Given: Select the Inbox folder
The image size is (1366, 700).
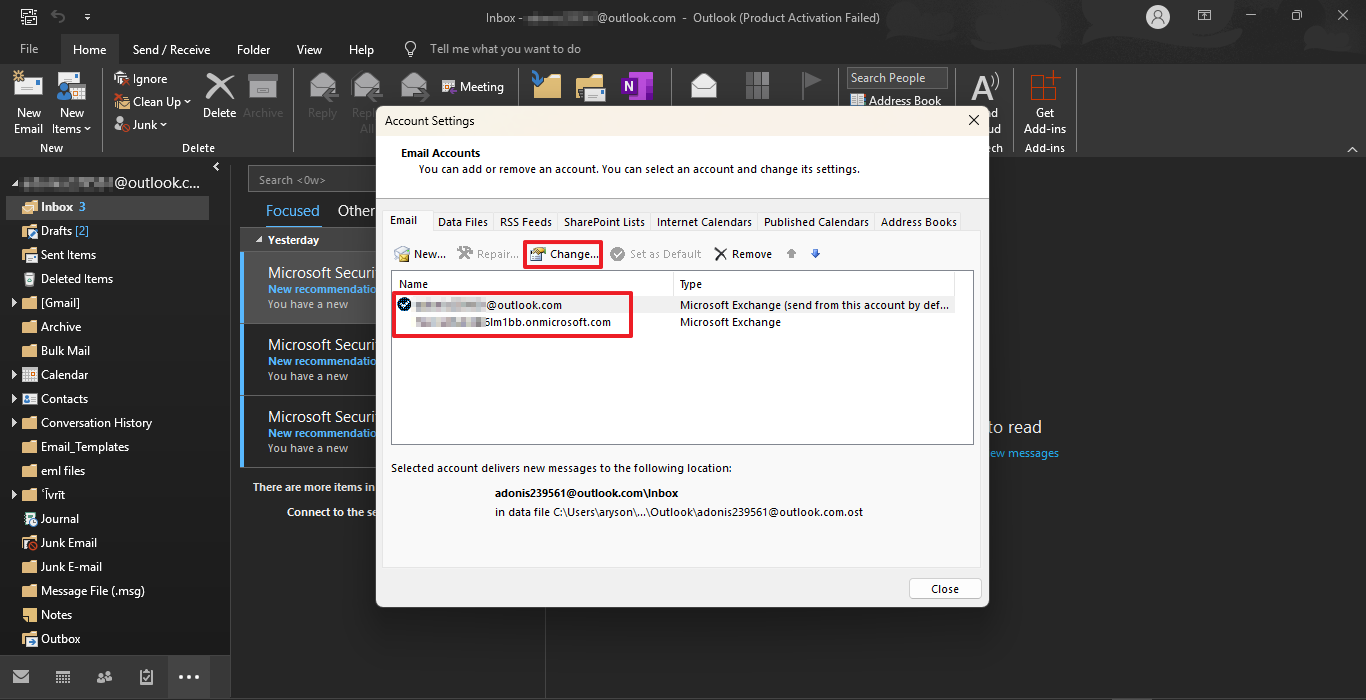Looking at the screenshot, I should coord(108,207).
